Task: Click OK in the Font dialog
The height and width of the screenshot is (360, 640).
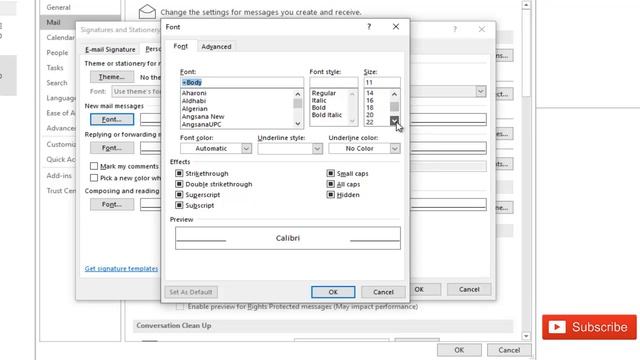Action: click(333, 292)
